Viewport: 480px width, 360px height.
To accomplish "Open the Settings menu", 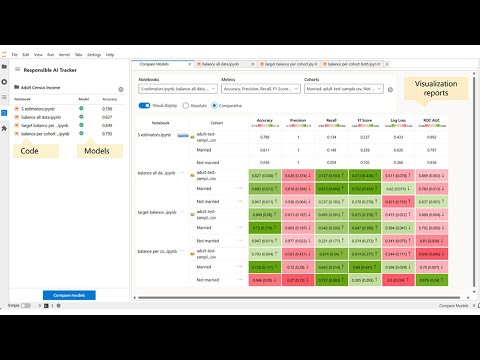I will coord(94,55).
